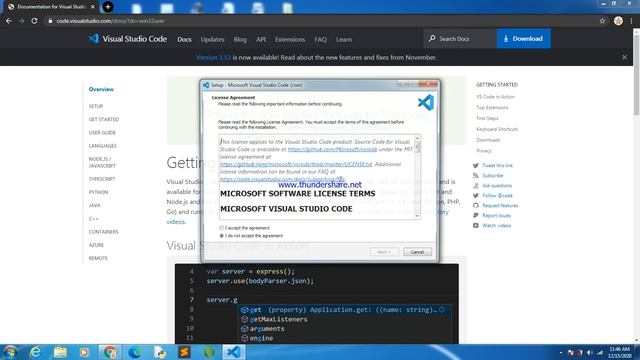The height and width of the screenshot is (360, 640).
Task: Bookmark page with the star icon
Action: coord(602,21)
